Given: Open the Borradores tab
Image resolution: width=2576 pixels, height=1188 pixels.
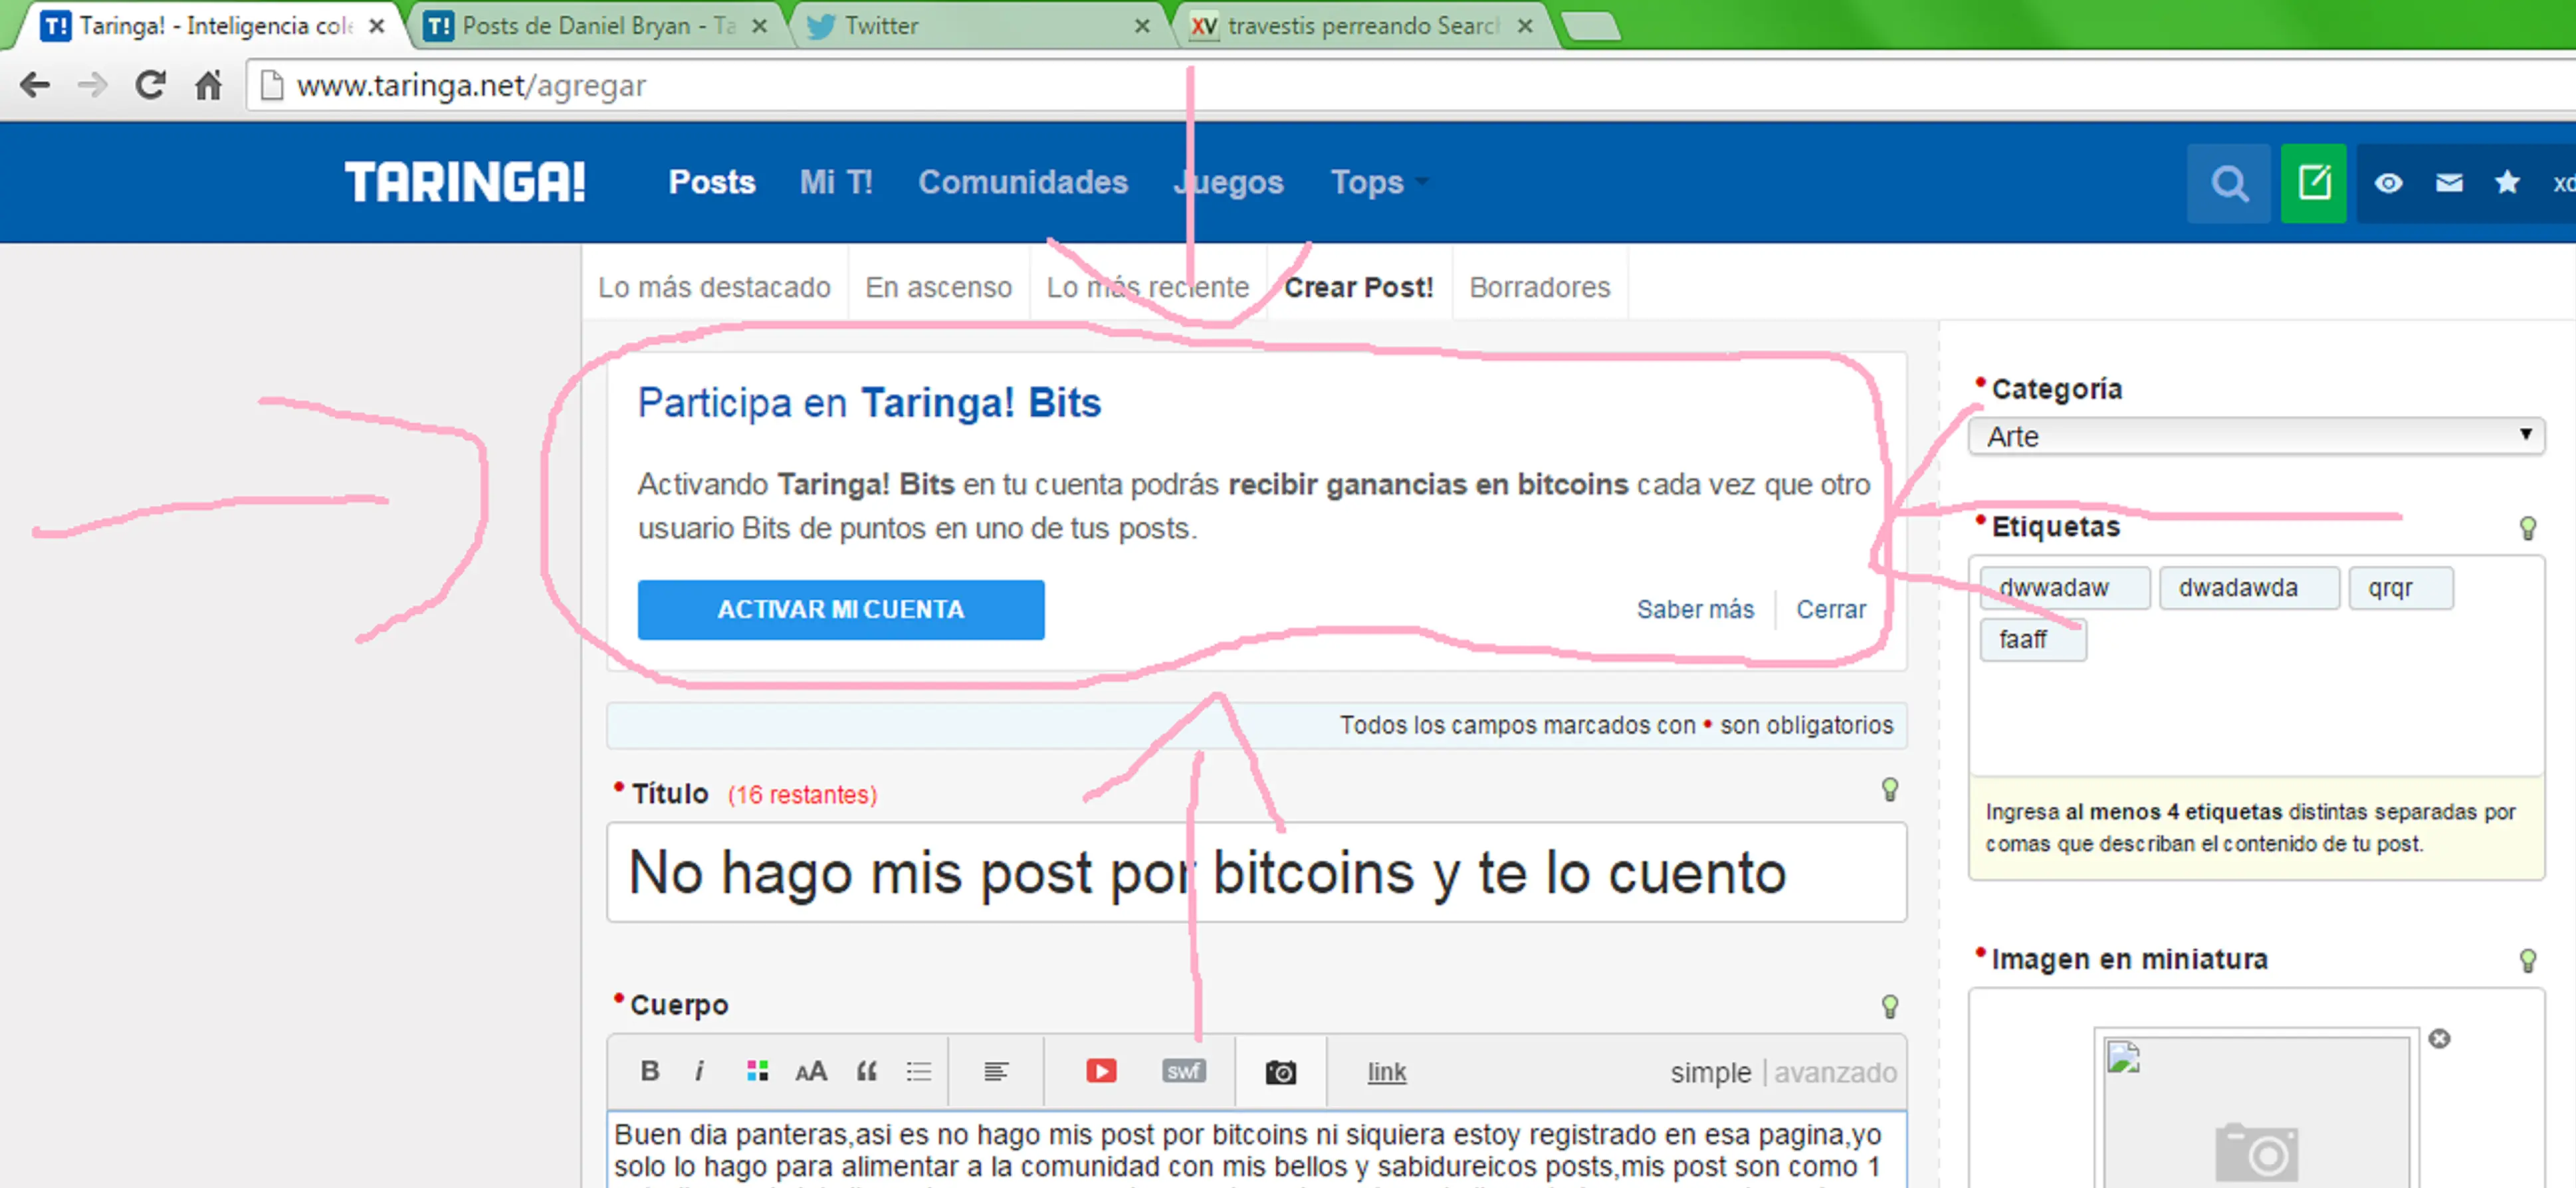Looking at the screenshot, I should [1540, 287].
